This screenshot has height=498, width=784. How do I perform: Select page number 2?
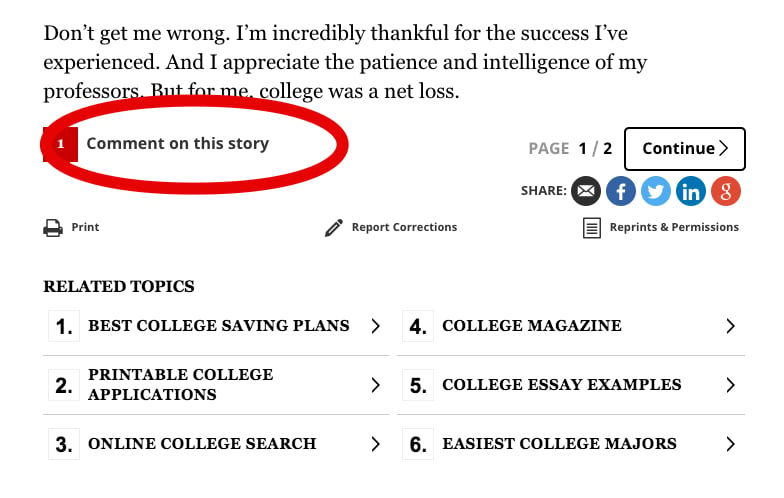(x=608, y=148)
